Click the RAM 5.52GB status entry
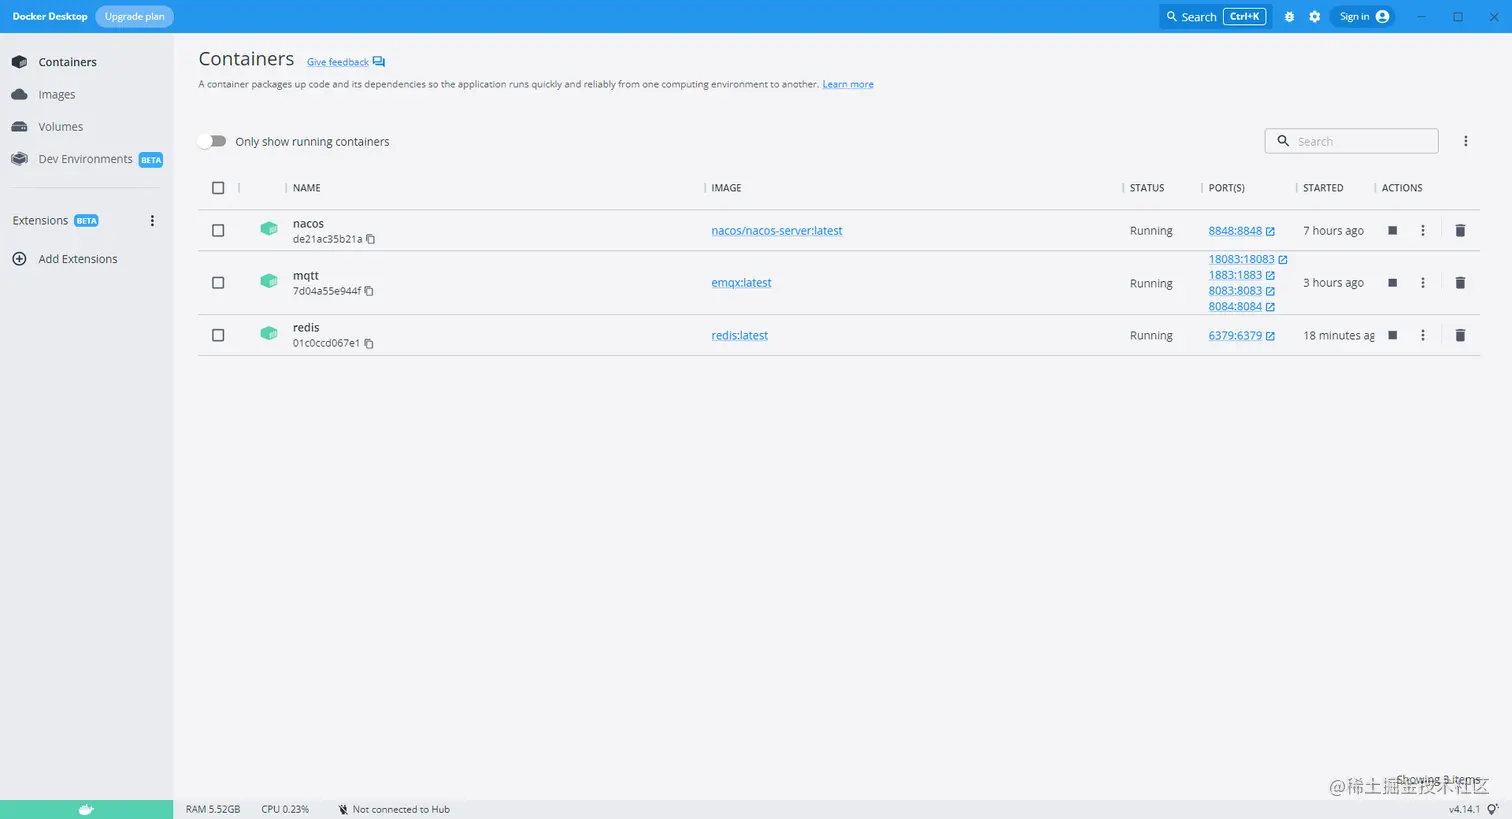The height and width of the screenshot is (819, 1512). point(213,809)
